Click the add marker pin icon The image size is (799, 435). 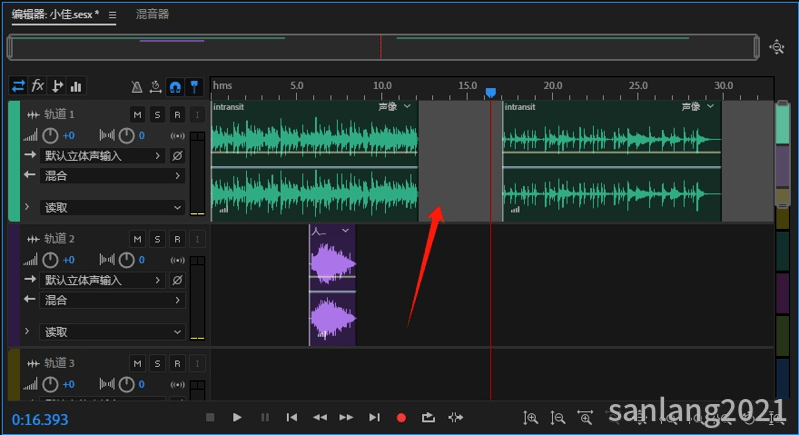tap(194, 87)
